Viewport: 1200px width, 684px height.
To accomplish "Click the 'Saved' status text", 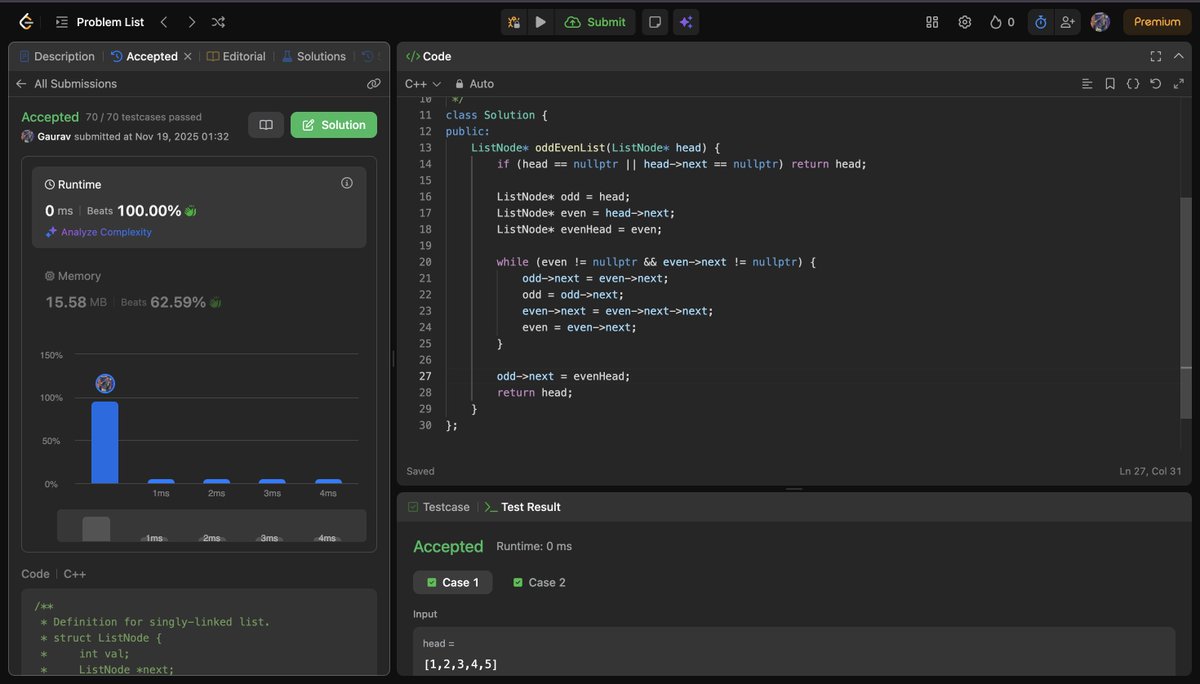I will pos(421,471).
